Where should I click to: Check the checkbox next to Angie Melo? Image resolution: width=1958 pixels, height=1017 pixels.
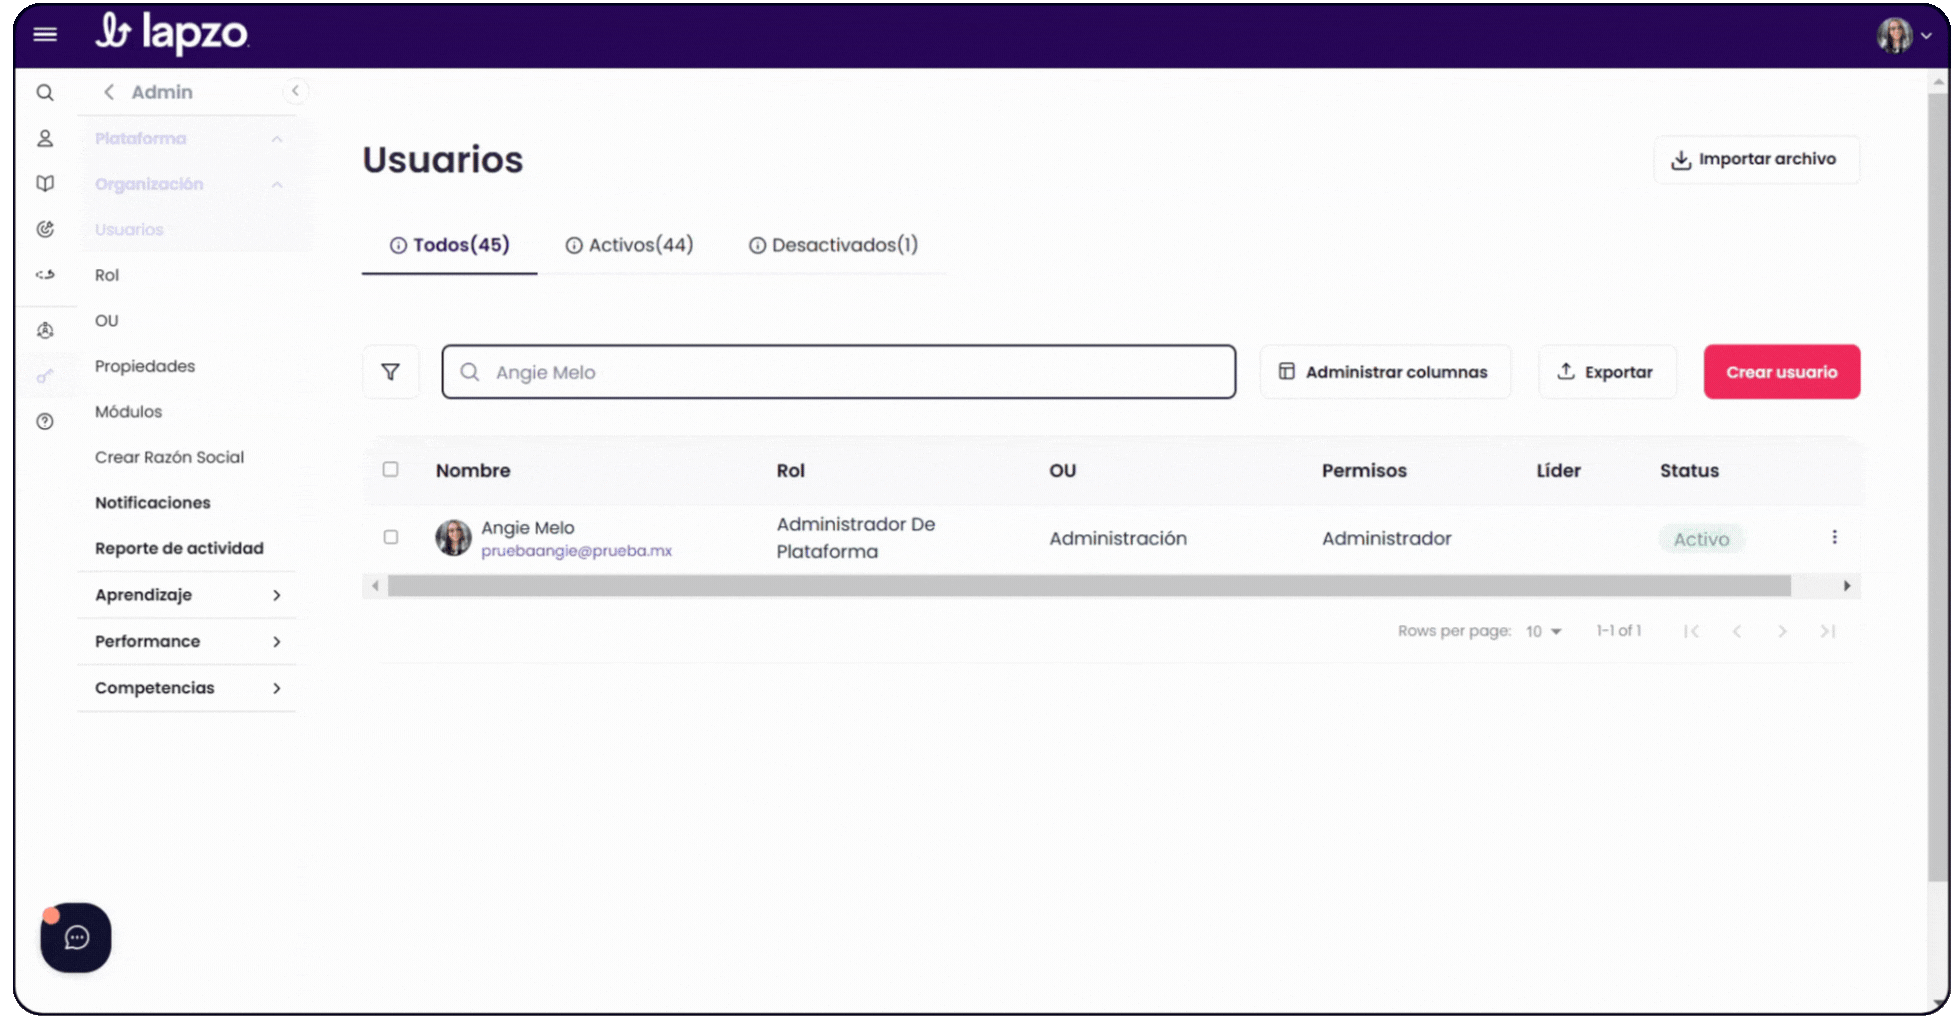click(x=390, y=537)
